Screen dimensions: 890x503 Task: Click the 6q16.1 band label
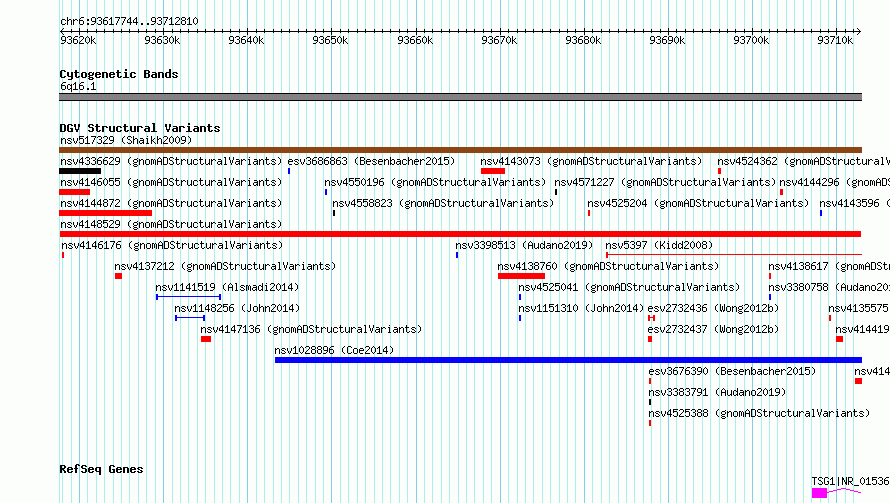[x=78, y=86]
